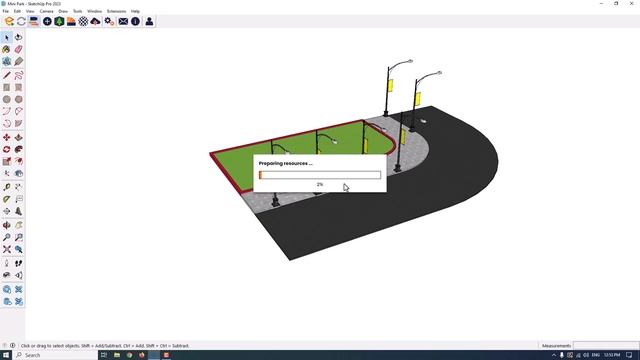Click the taskbar clock

[x=612, y=355]
